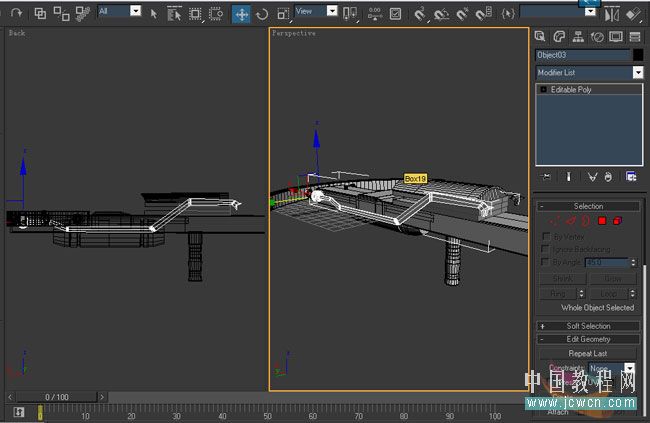Click the By Angle value field
This screenshot has width=650, height=423.
pos(607,263)
